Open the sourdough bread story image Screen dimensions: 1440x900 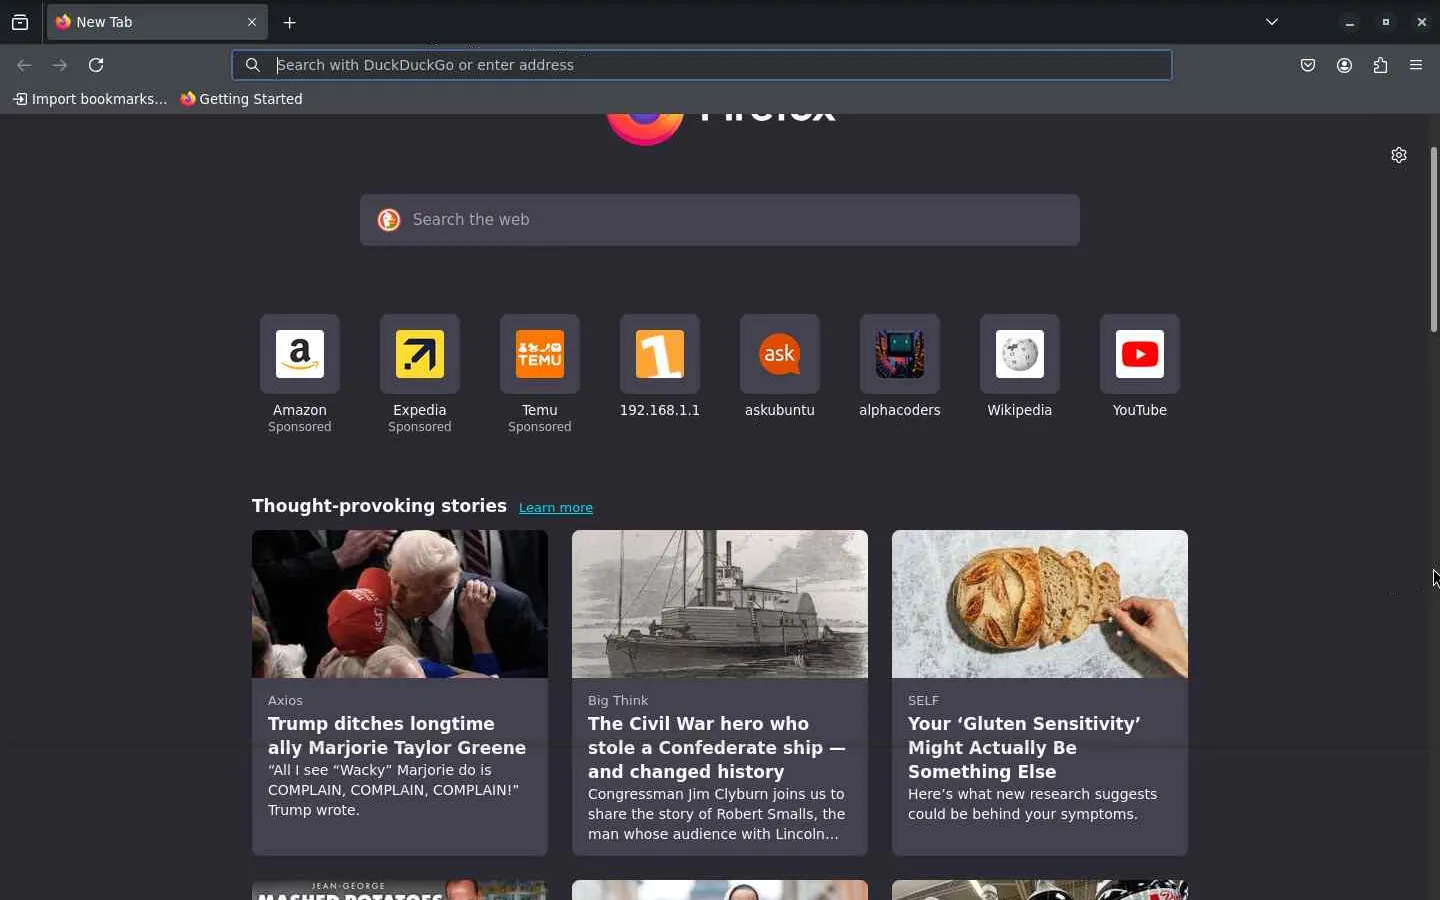[1040, 604]
